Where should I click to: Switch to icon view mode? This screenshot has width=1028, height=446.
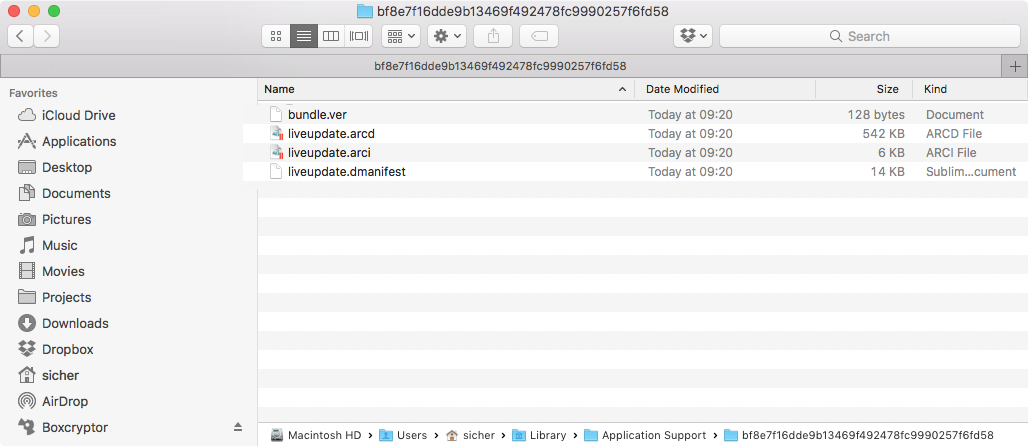click(276, 36)
